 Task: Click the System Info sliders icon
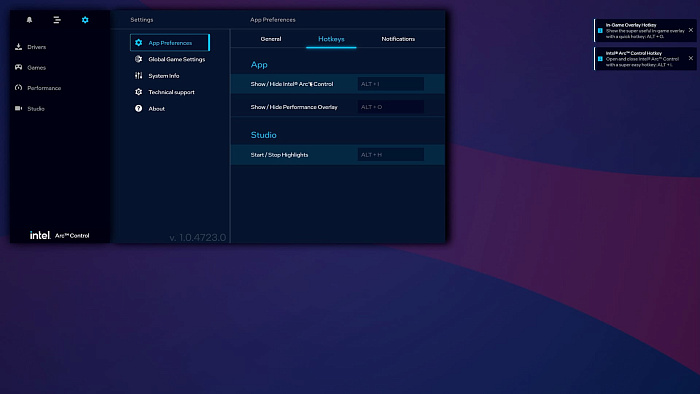tap(139, 75)
